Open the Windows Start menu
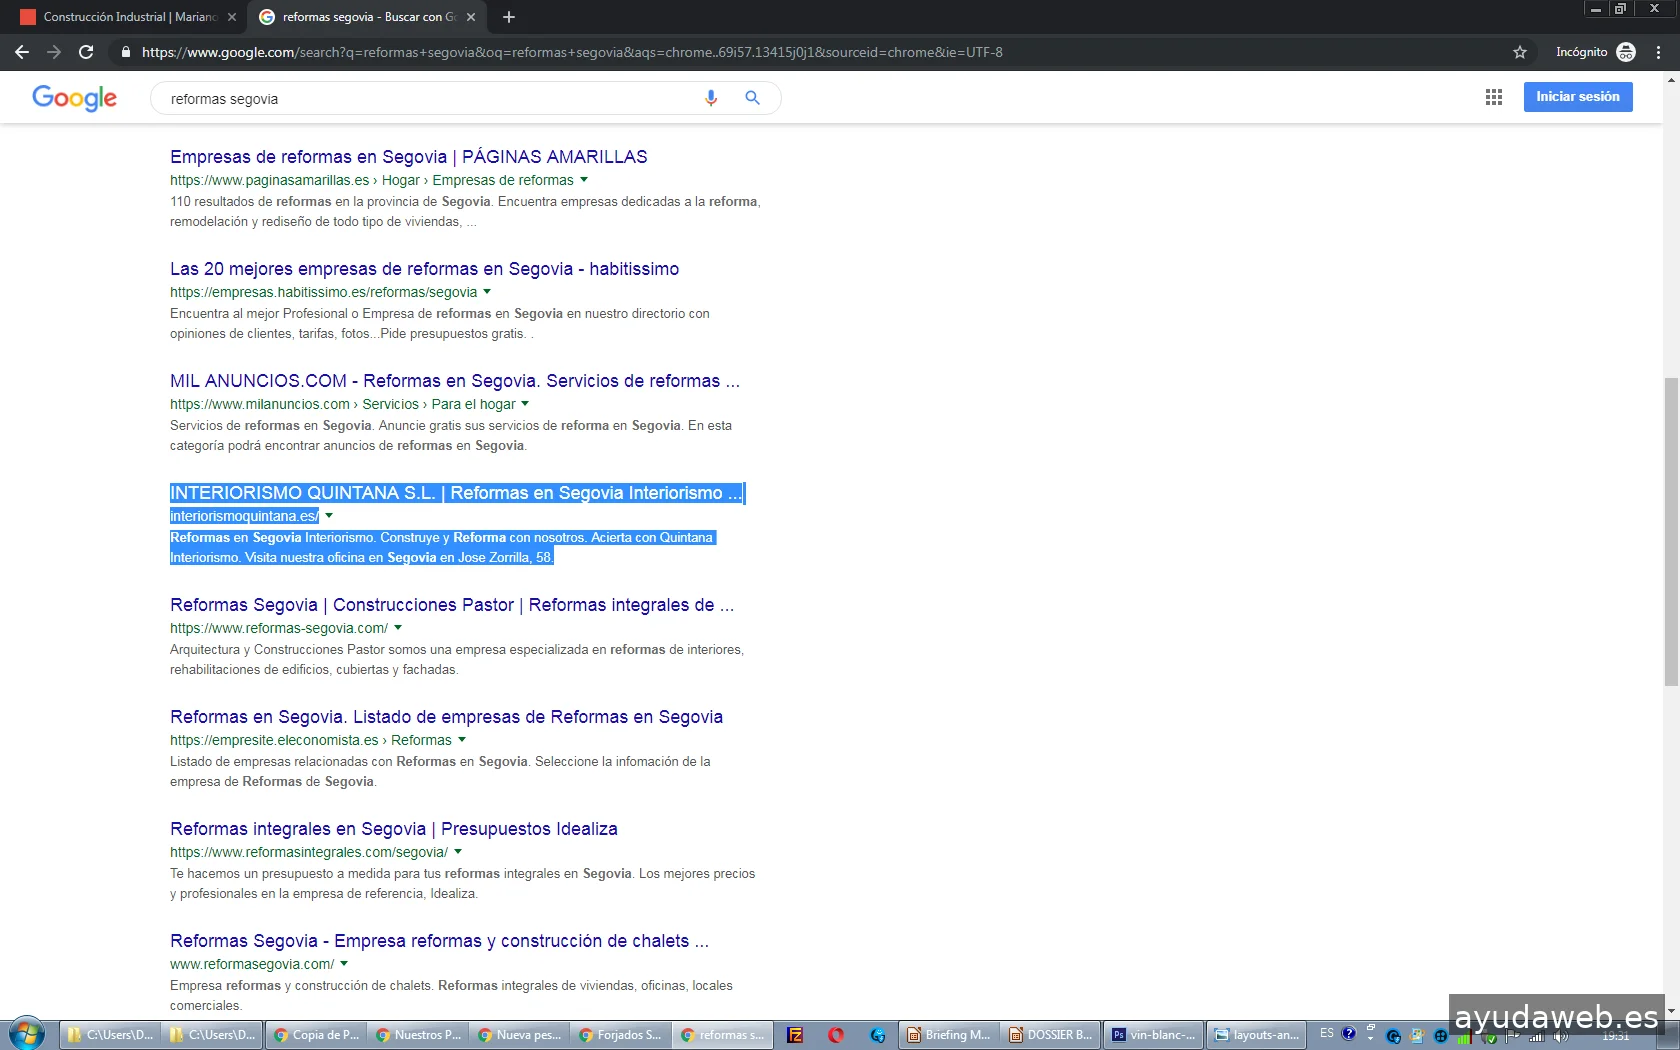The width and height of the screenshot is (1680, 1050). tap(27, 1034)
